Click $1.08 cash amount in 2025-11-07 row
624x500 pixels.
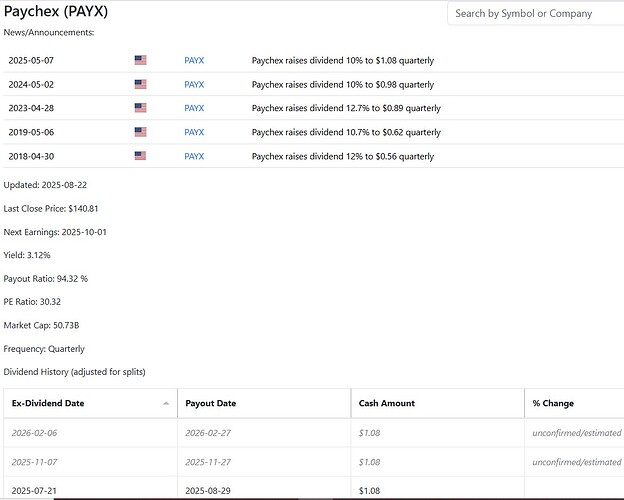pyautogui.click(x=369, y=462)
